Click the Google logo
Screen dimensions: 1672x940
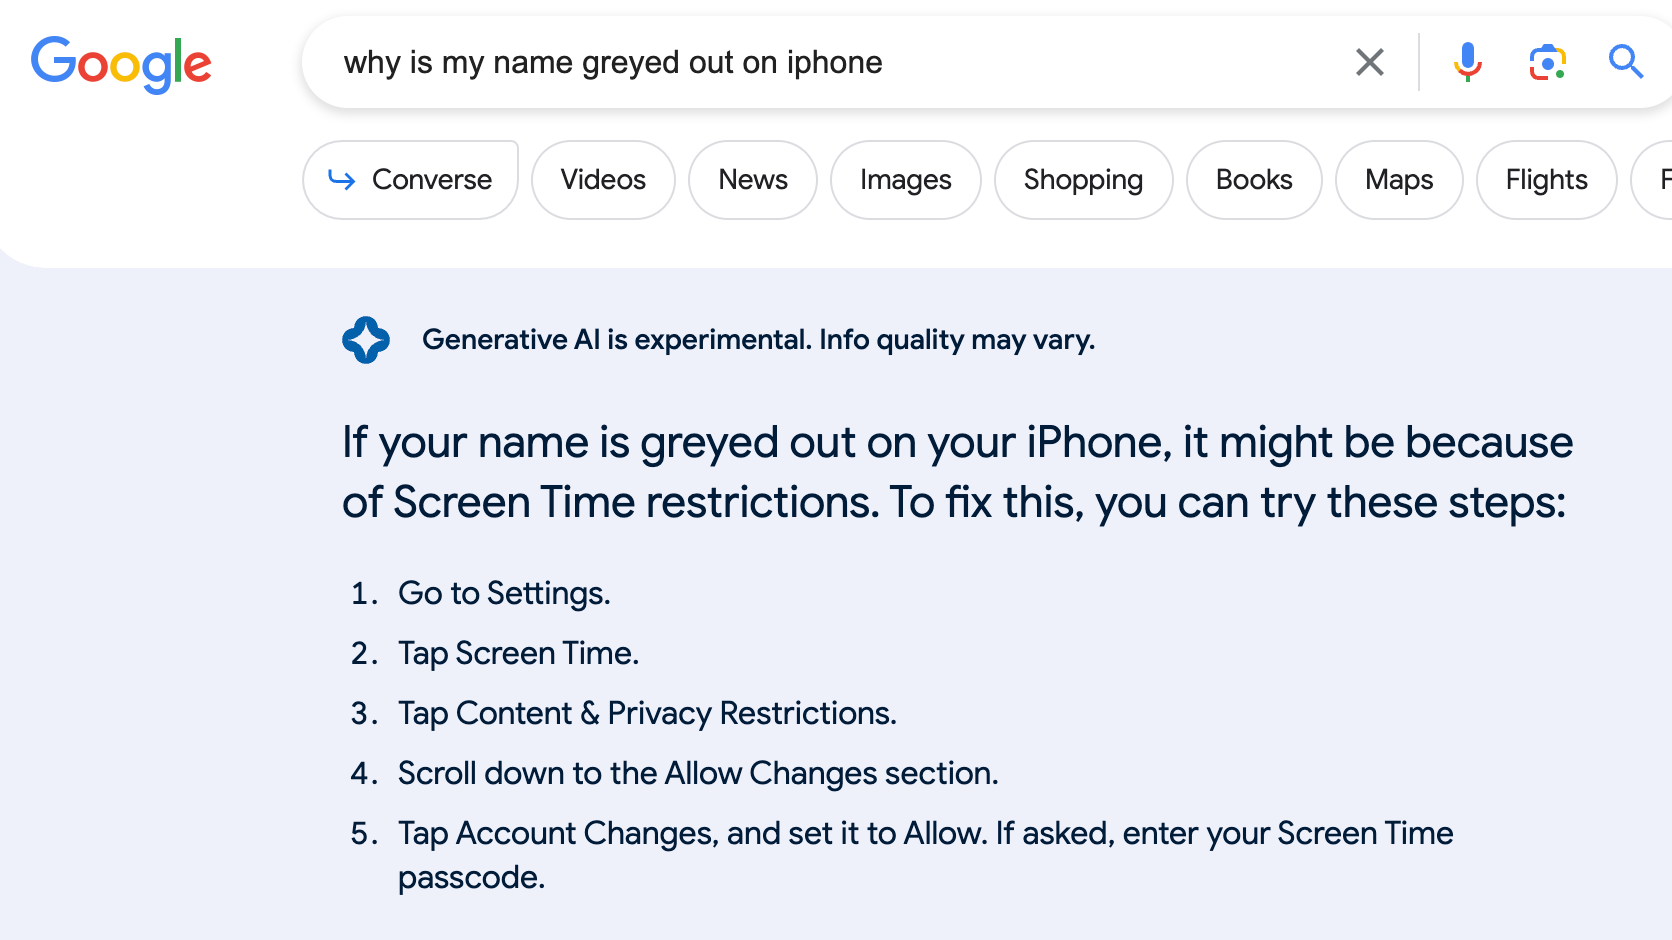121,64
